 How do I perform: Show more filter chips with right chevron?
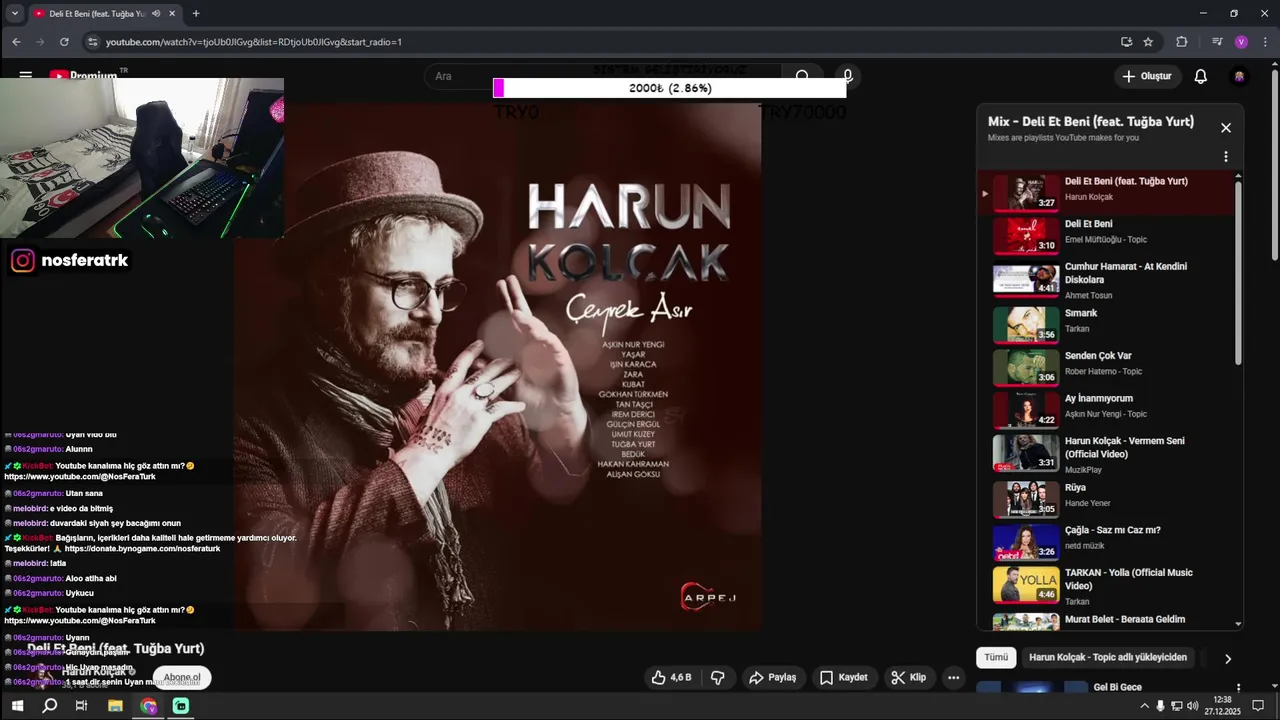[x=1228, y=658]
